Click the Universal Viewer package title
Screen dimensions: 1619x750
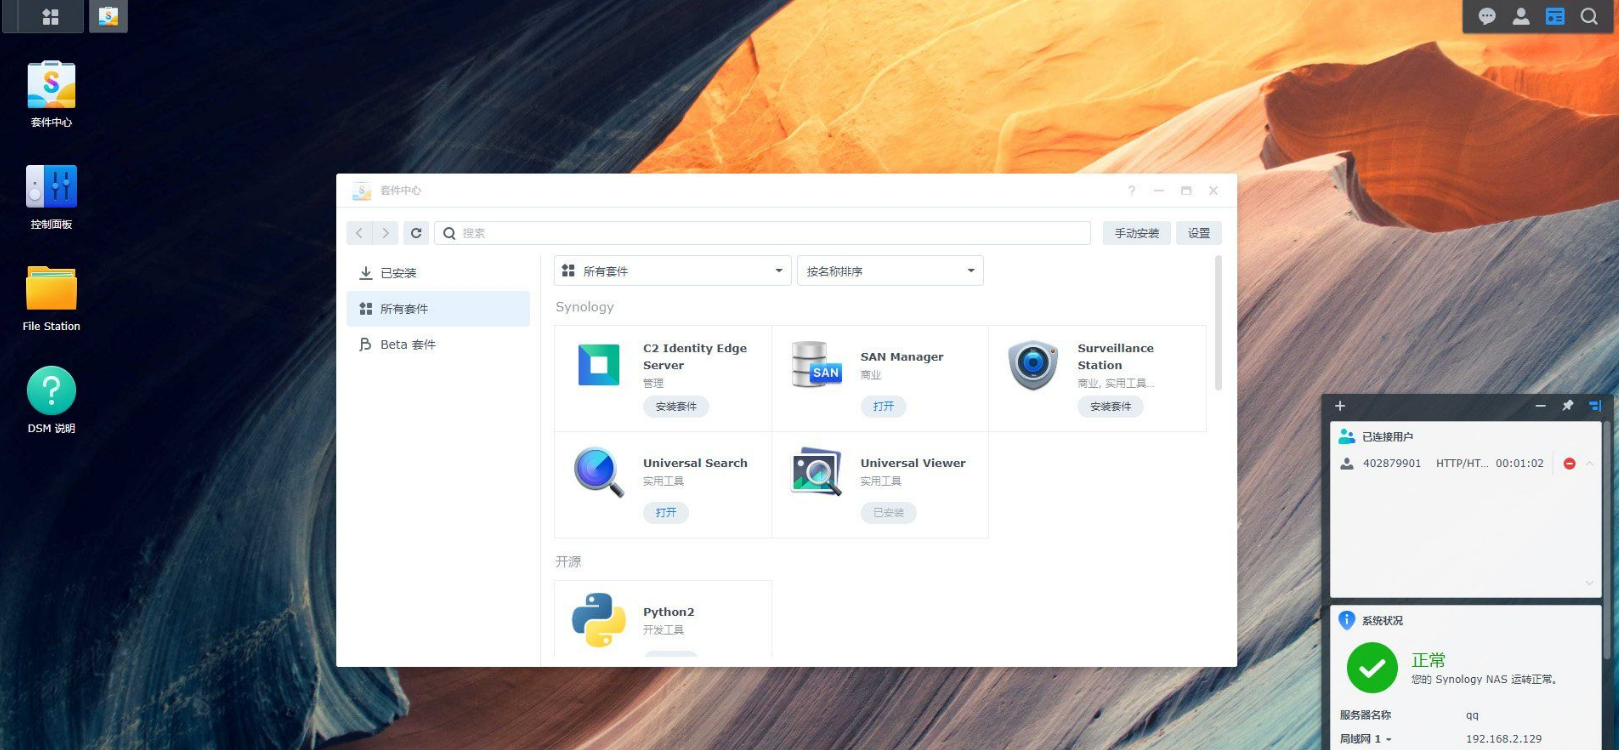913,463
